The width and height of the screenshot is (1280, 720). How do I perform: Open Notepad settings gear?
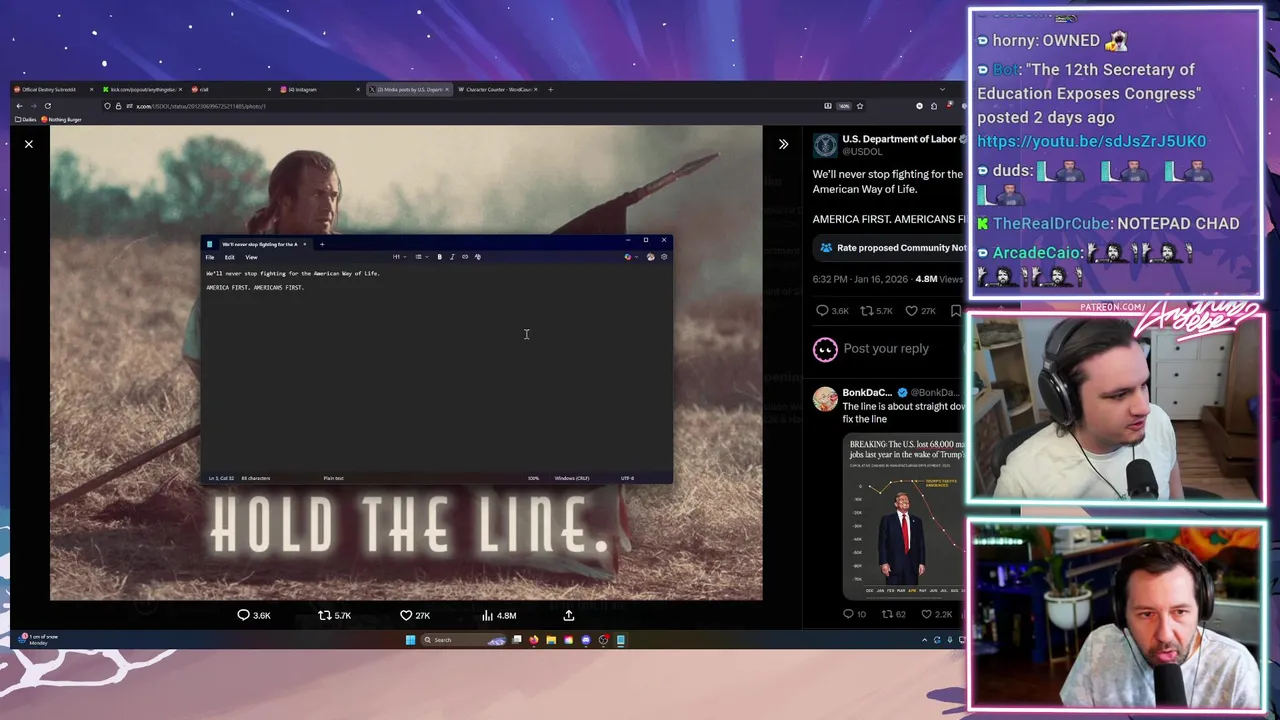point(664,257)
